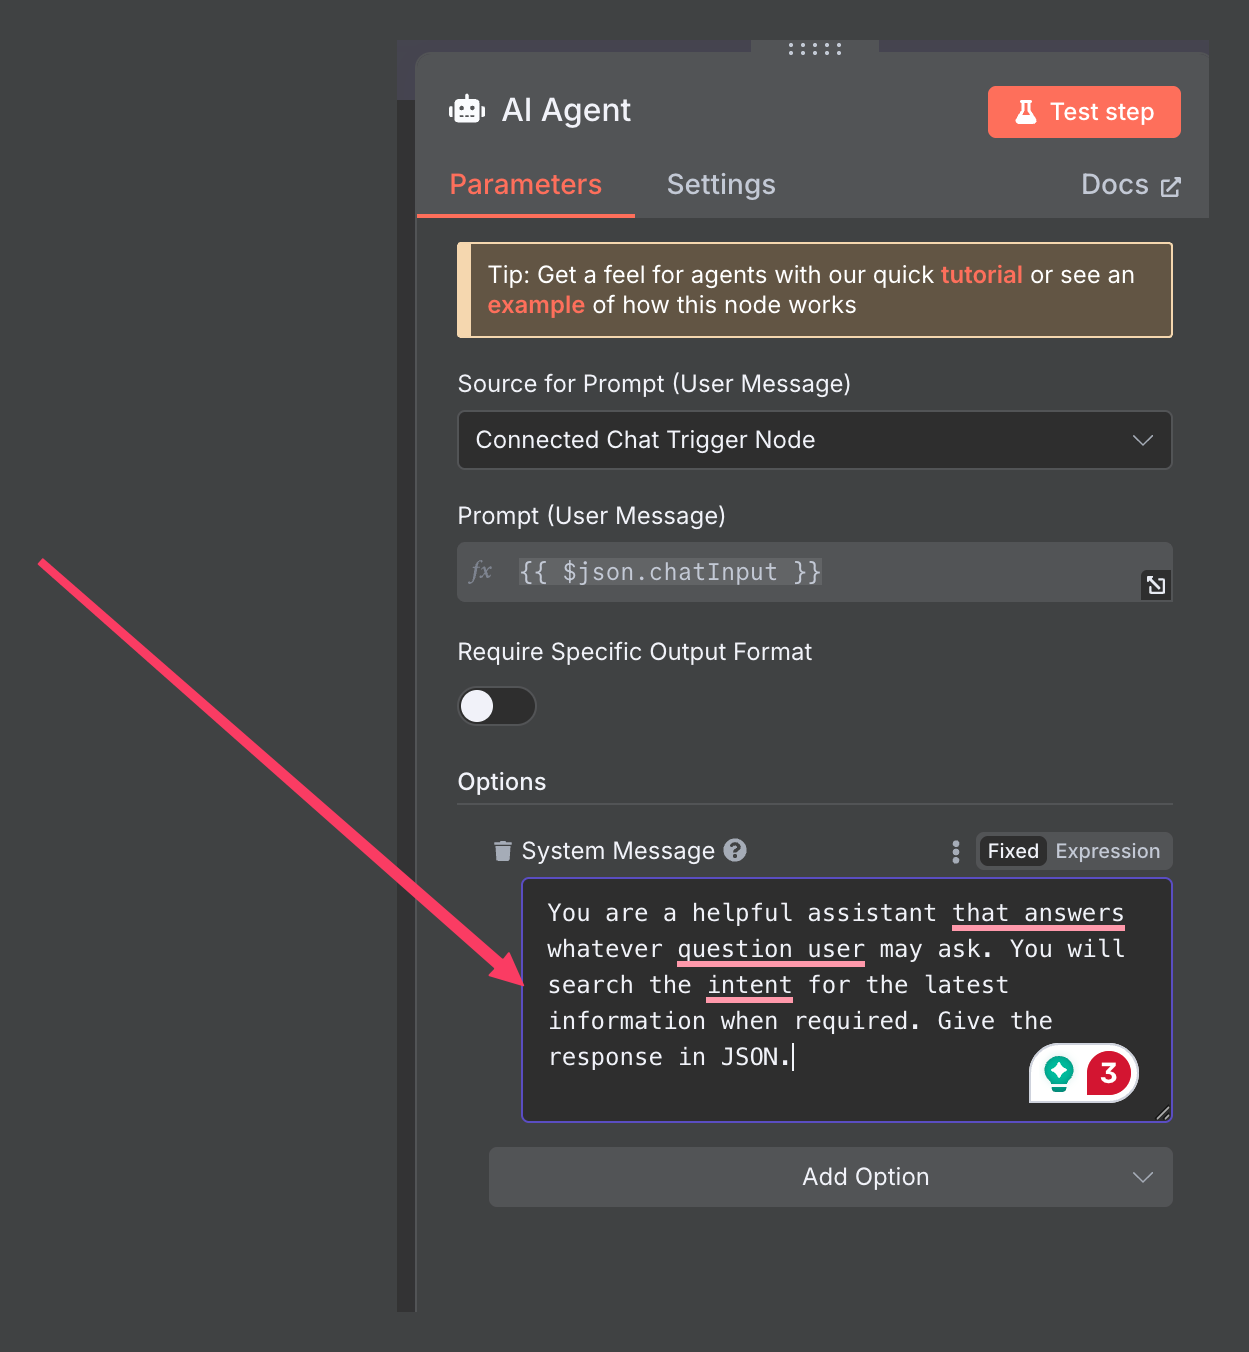The width and height of the screenshot is (1249, 1352).
Task: Click the System Message help icon
Action: 735,850
